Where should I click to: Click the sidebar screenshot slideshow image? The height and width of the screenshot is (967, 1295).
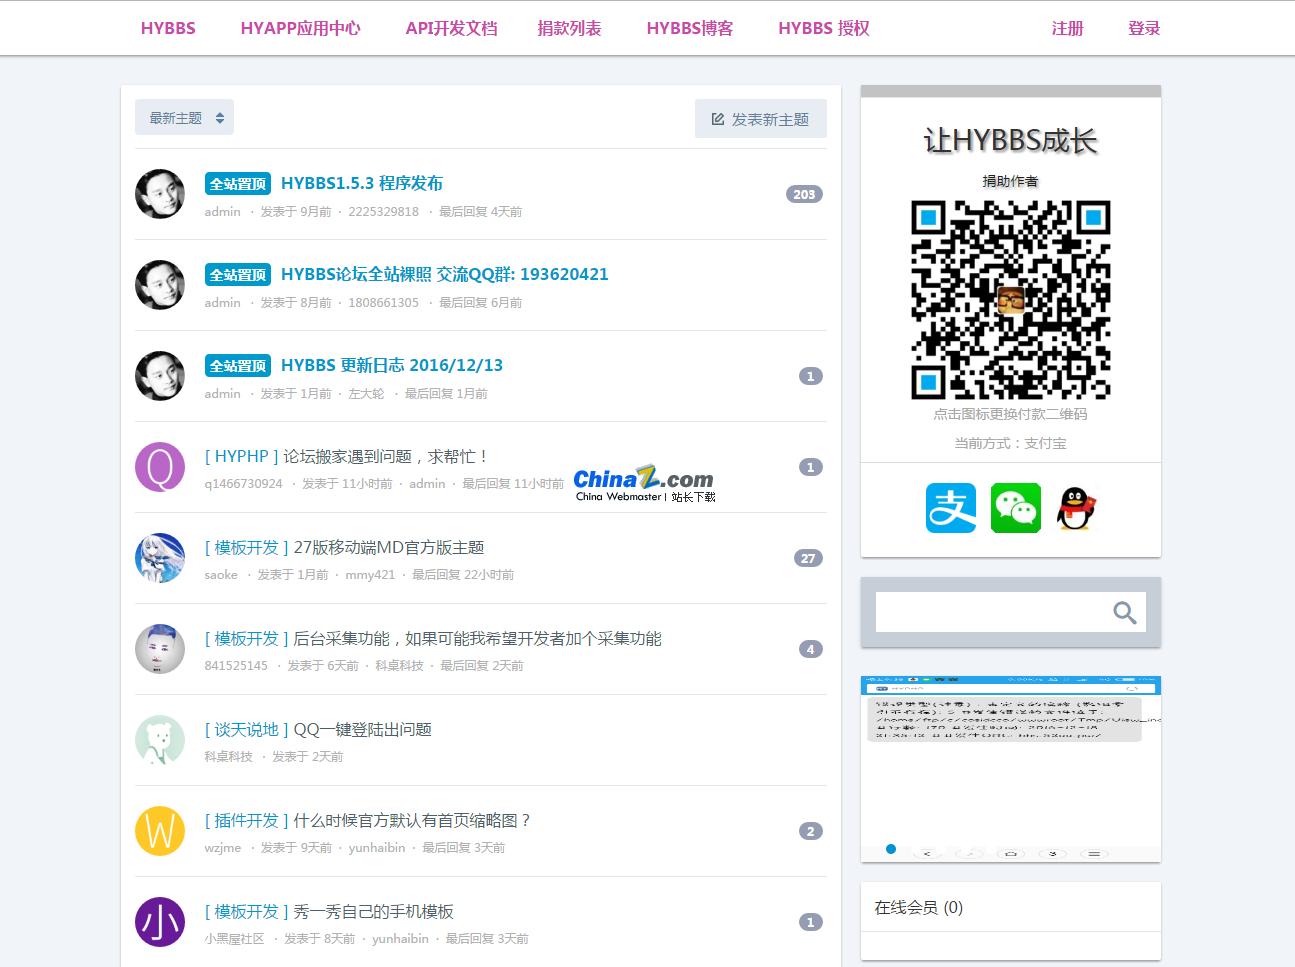pyautogui.click(x=1011, y=768)
